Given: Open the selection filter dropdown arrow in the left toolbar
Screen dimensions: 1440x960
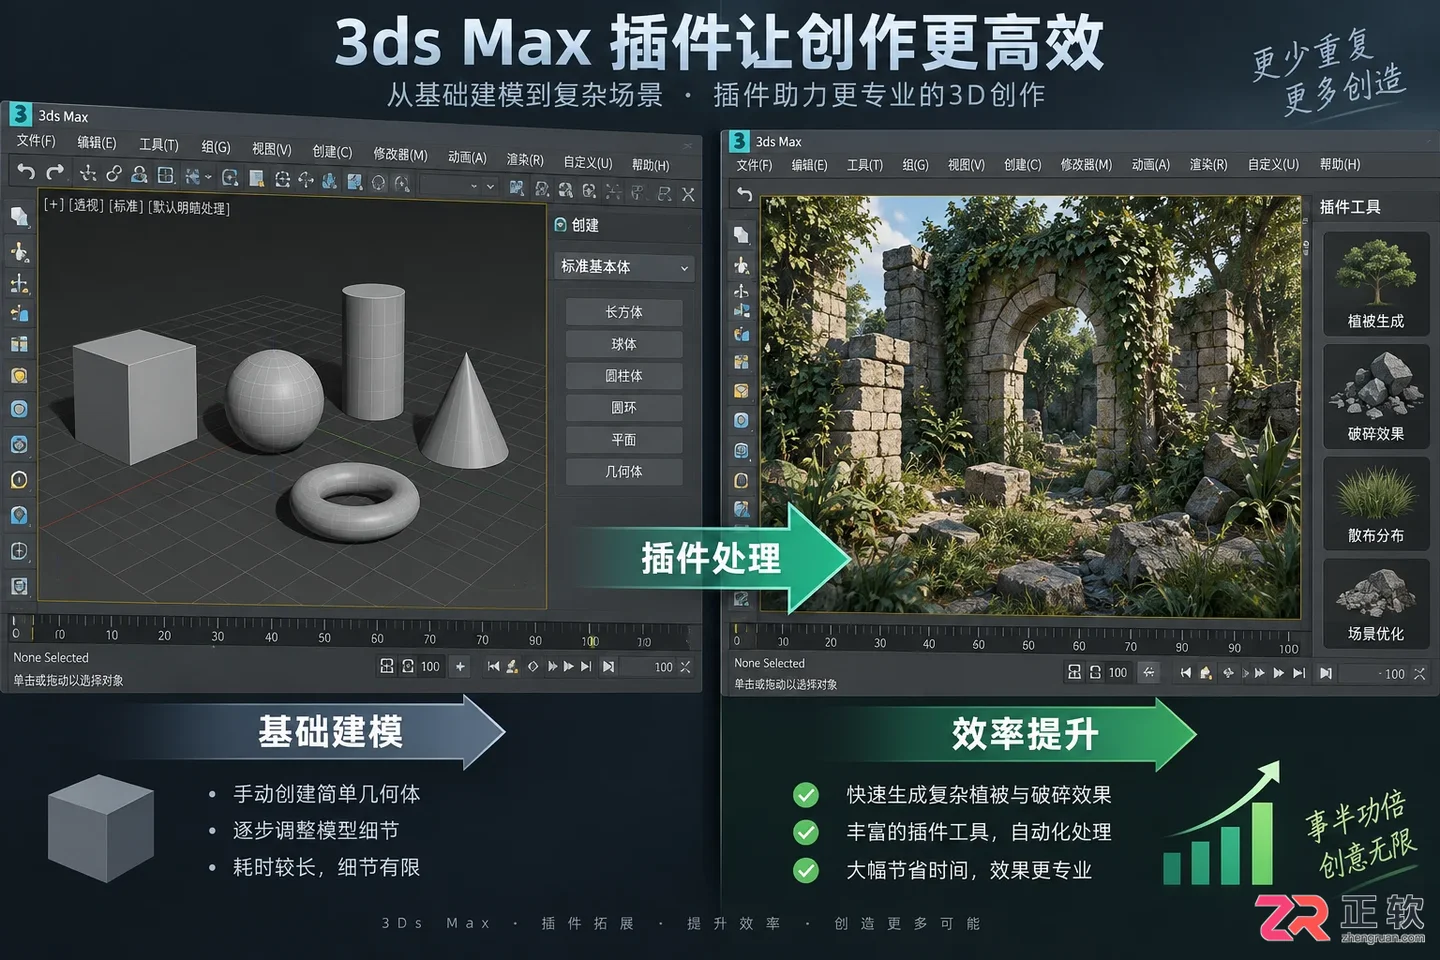Looking at the screenshot, I should coord(208,177).
